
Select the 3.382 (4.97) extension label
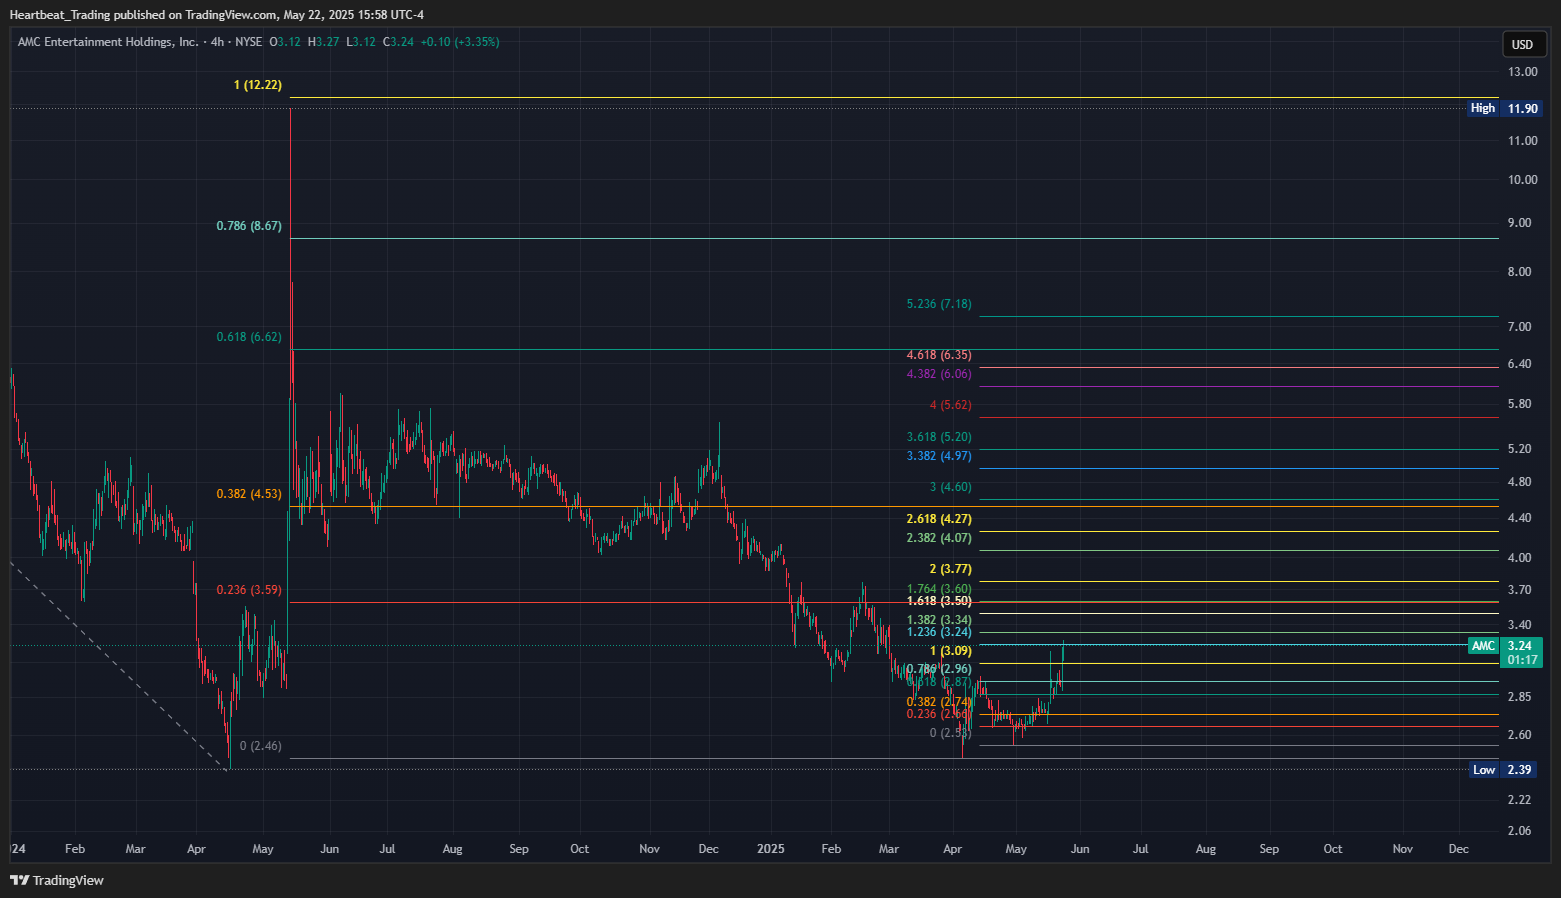(939, 456)
